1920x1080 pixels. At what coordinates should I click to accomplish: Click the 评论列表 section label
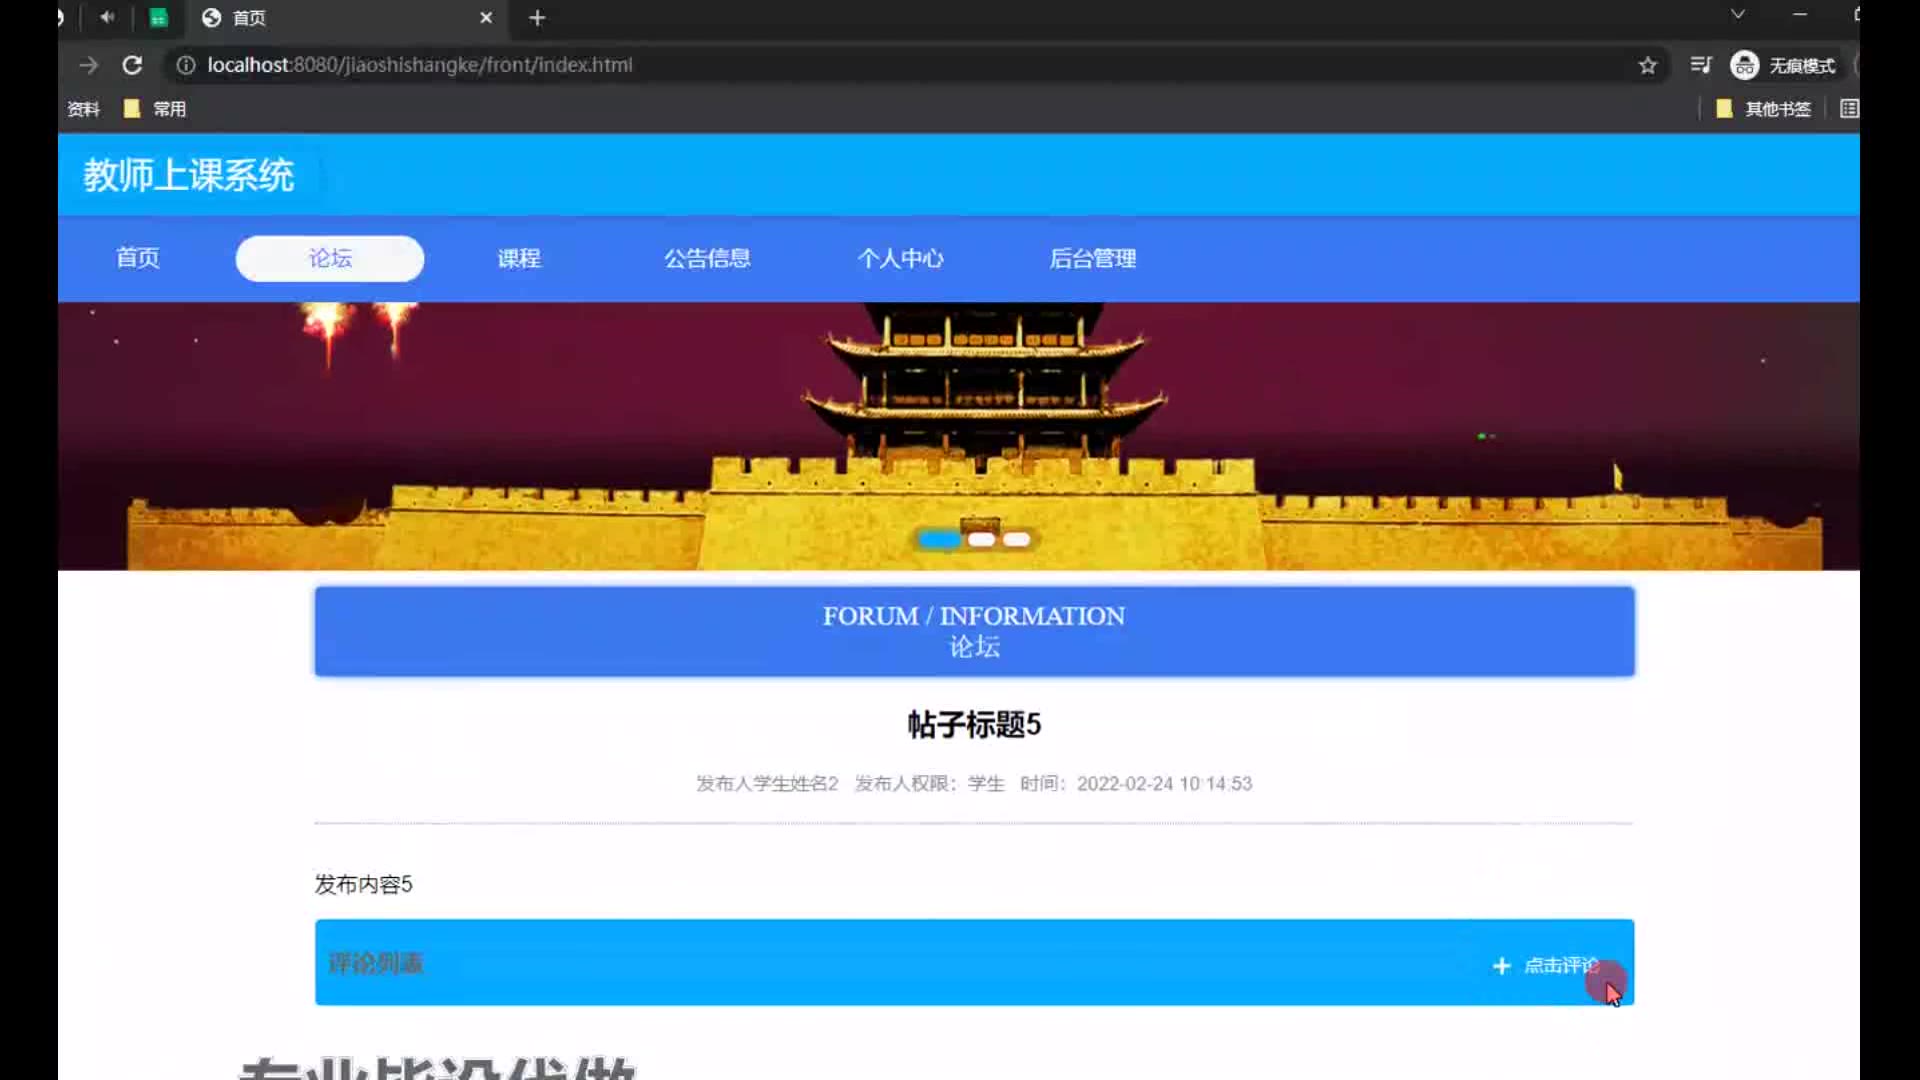pos(375,963)
